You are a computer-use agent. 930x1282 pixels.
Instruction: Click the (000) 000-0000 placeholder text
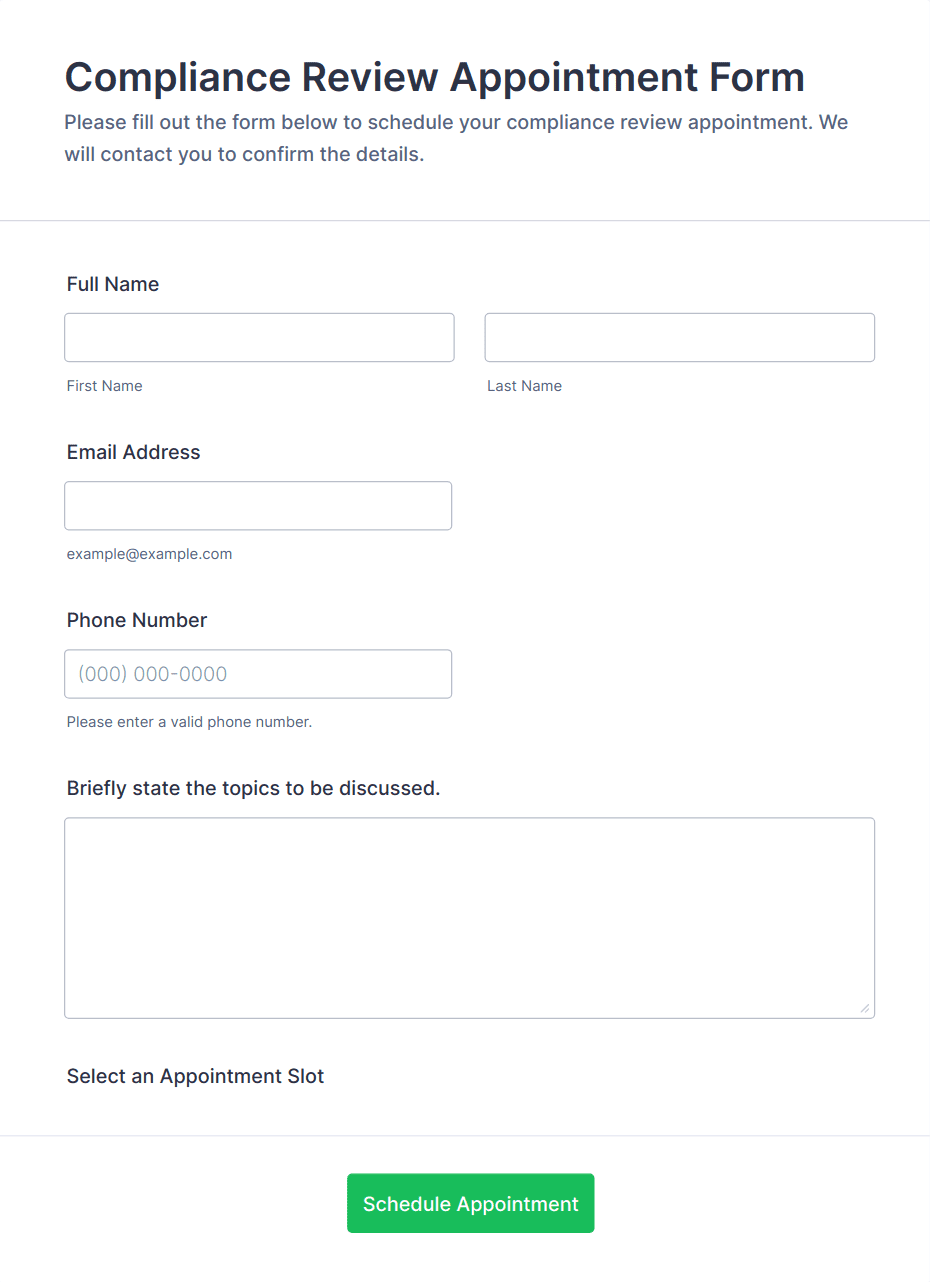pos(153,674)
